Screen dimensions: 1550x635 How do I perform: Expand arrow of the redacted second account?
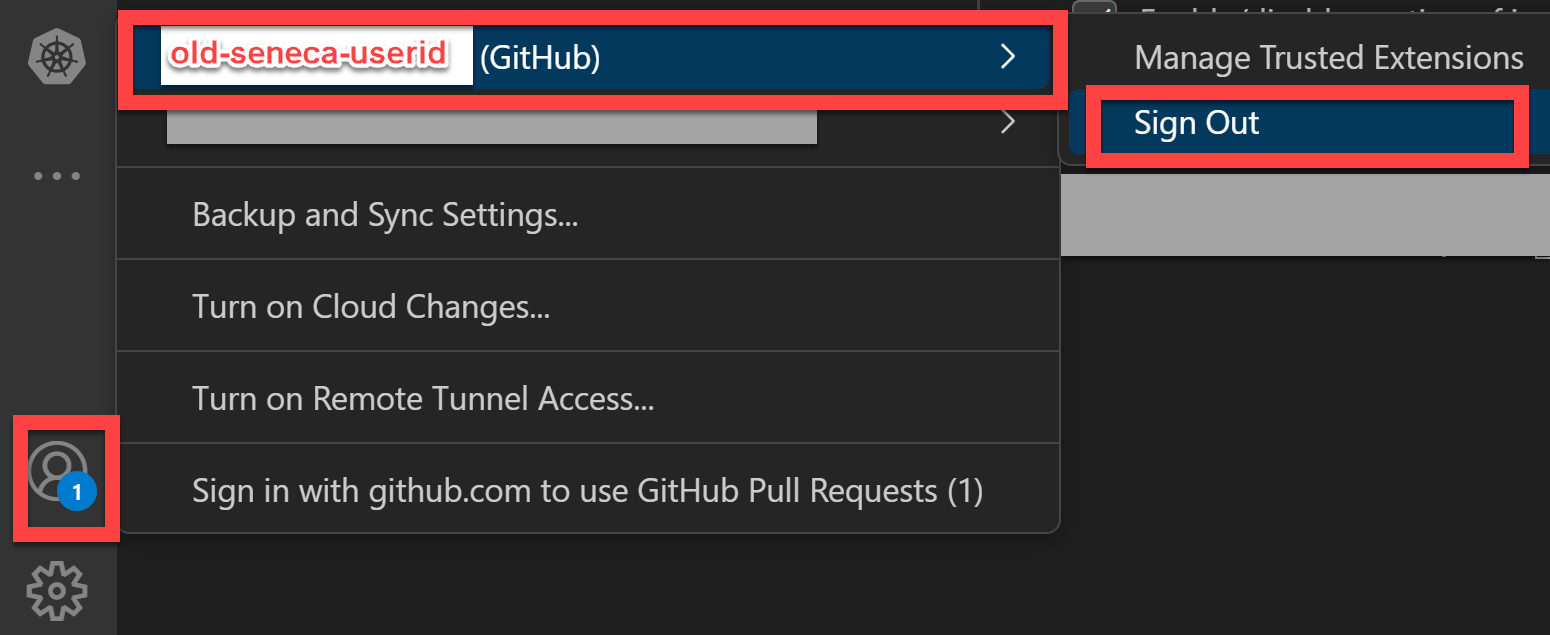1008,122
